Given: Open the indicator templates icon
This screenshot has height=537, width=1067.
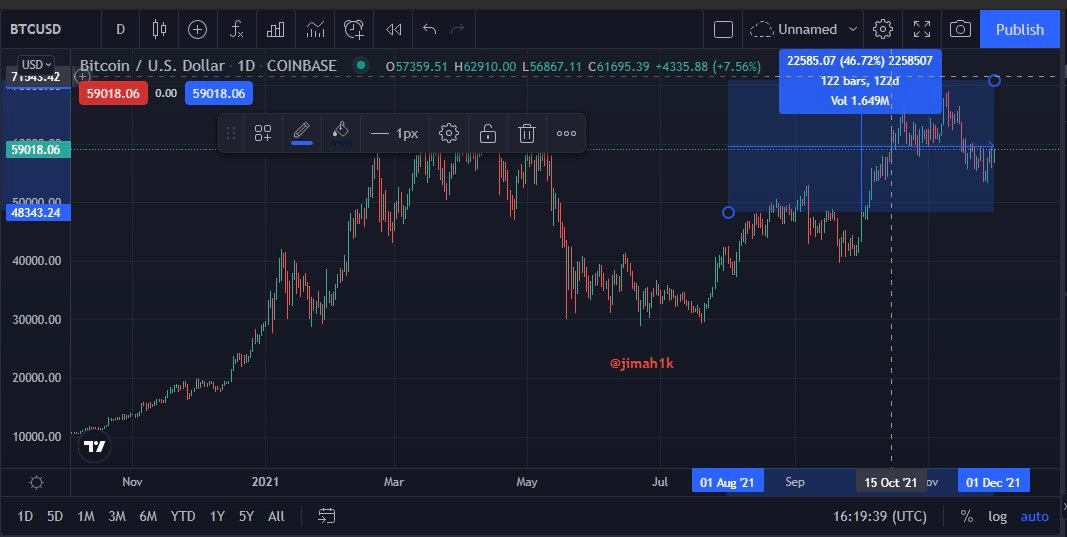Looking at the screenshot, I should click(x=315, y=29).
